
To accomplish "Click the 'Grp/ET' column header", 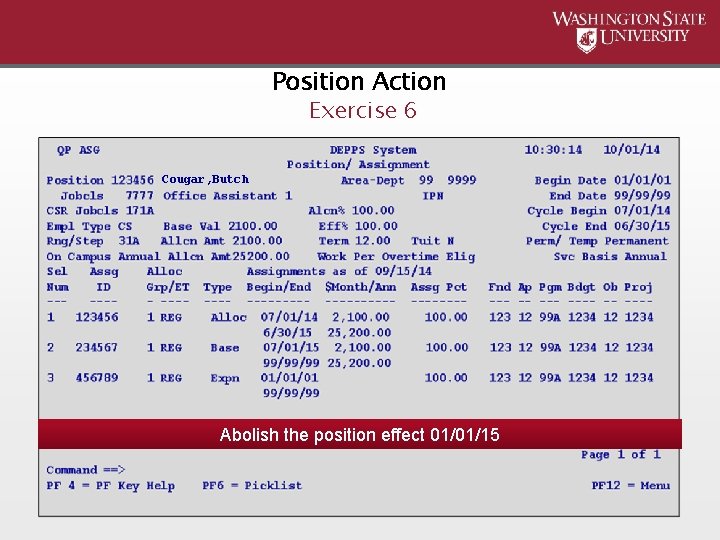I will click(x=168, y=287).
